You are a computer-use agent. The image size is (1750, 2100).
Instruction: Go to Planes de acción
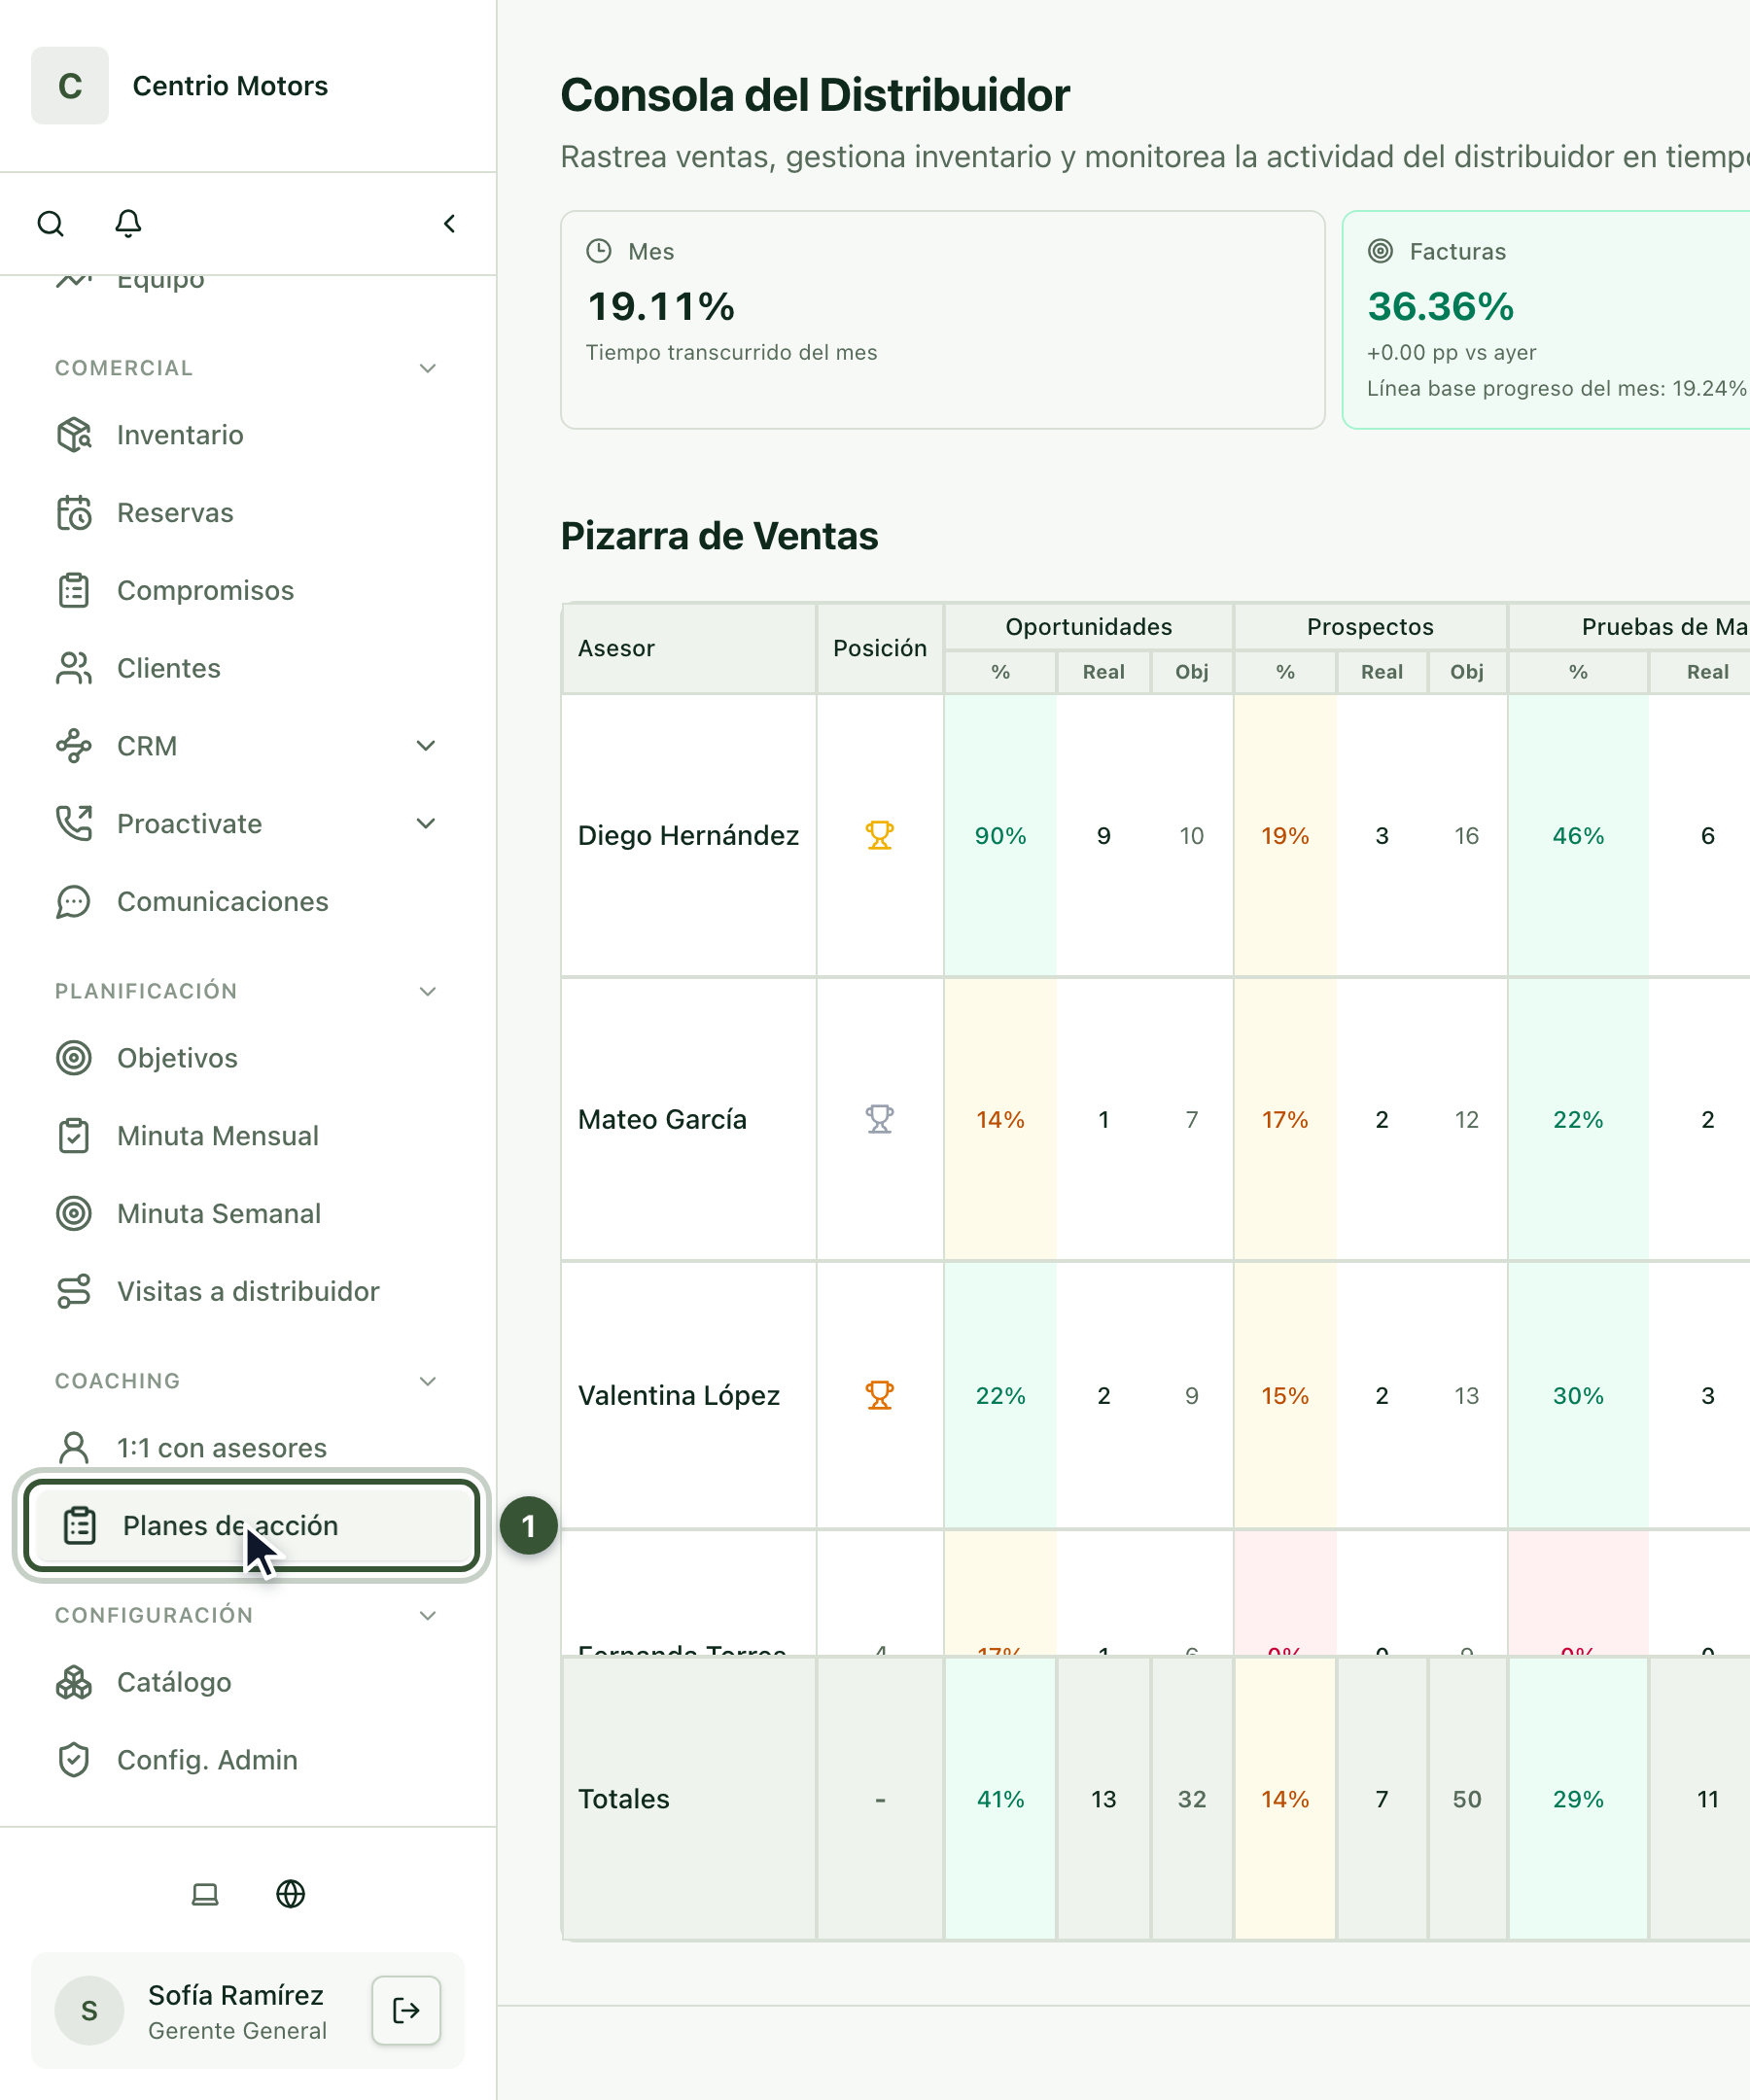[252, 1526]
